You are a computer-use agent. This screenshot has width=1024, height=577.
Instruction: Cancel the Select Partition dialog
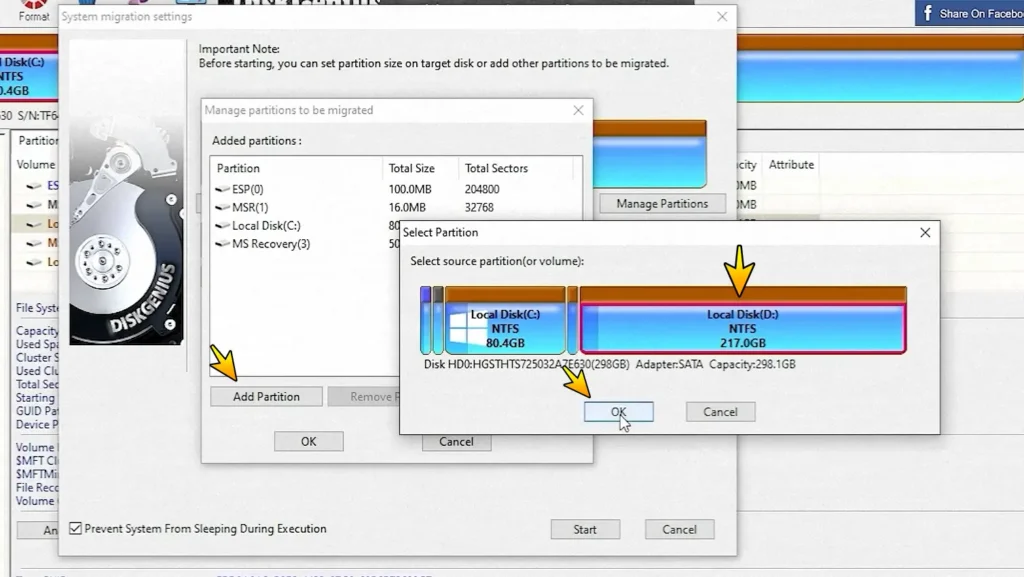[720, 412]
